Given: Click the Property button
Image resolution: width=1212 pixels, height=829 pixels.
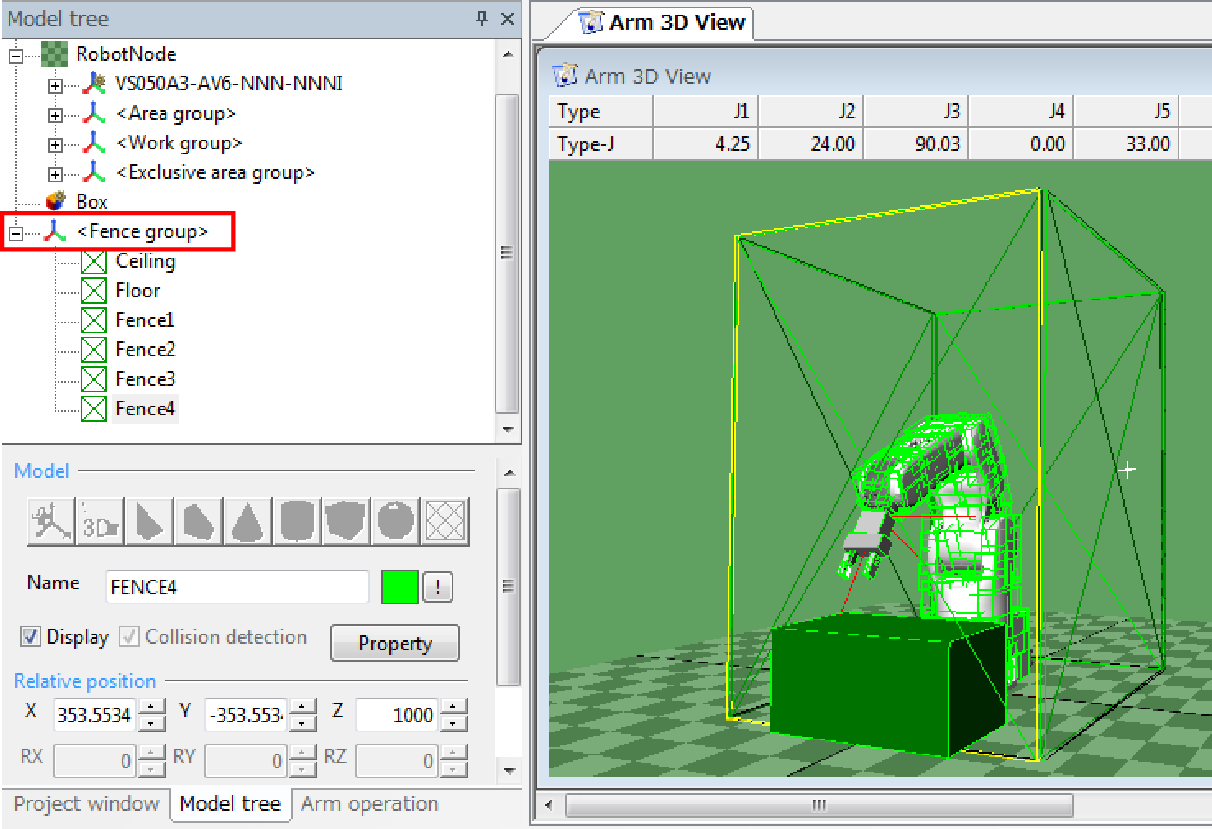Looking at the screenshot, I should pyautogui.click(x=394, y=644).
